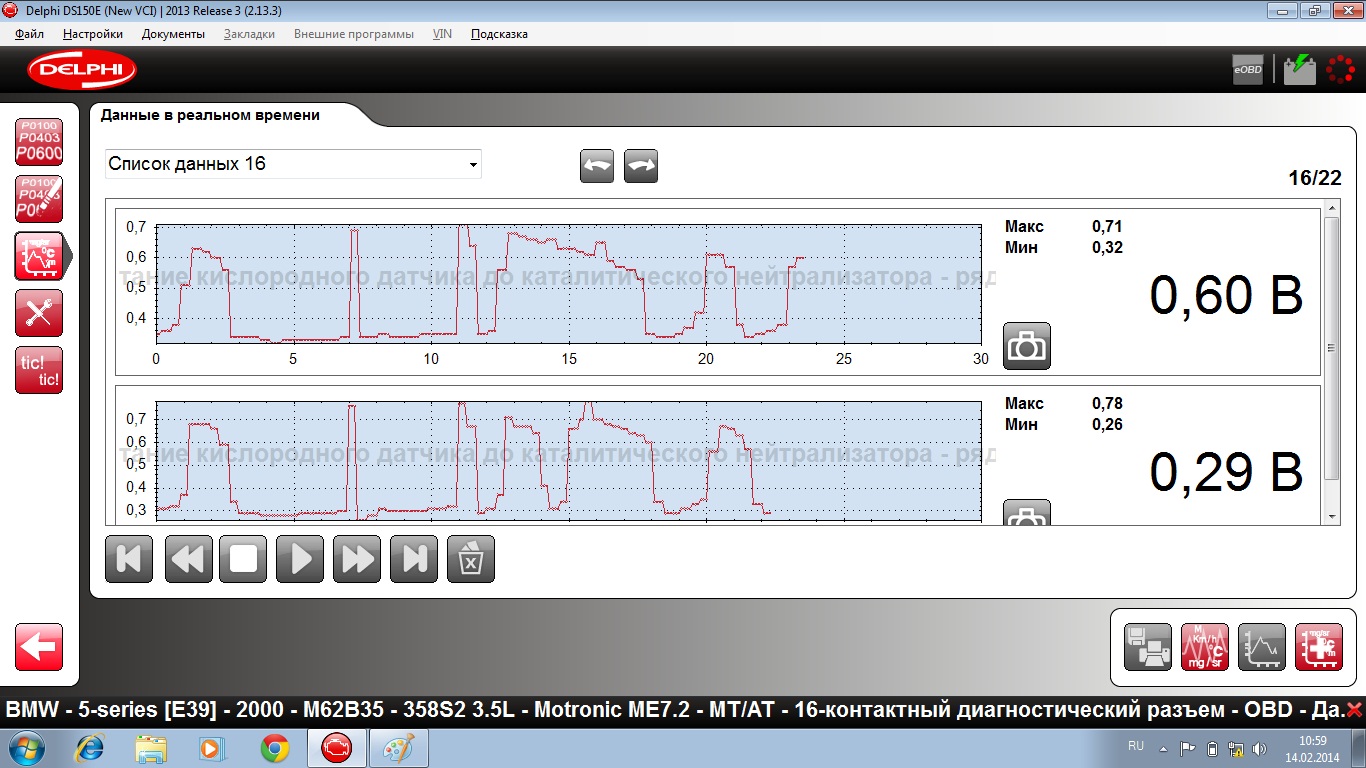Open Google Chrome from the taskbar

click(275, 748)
